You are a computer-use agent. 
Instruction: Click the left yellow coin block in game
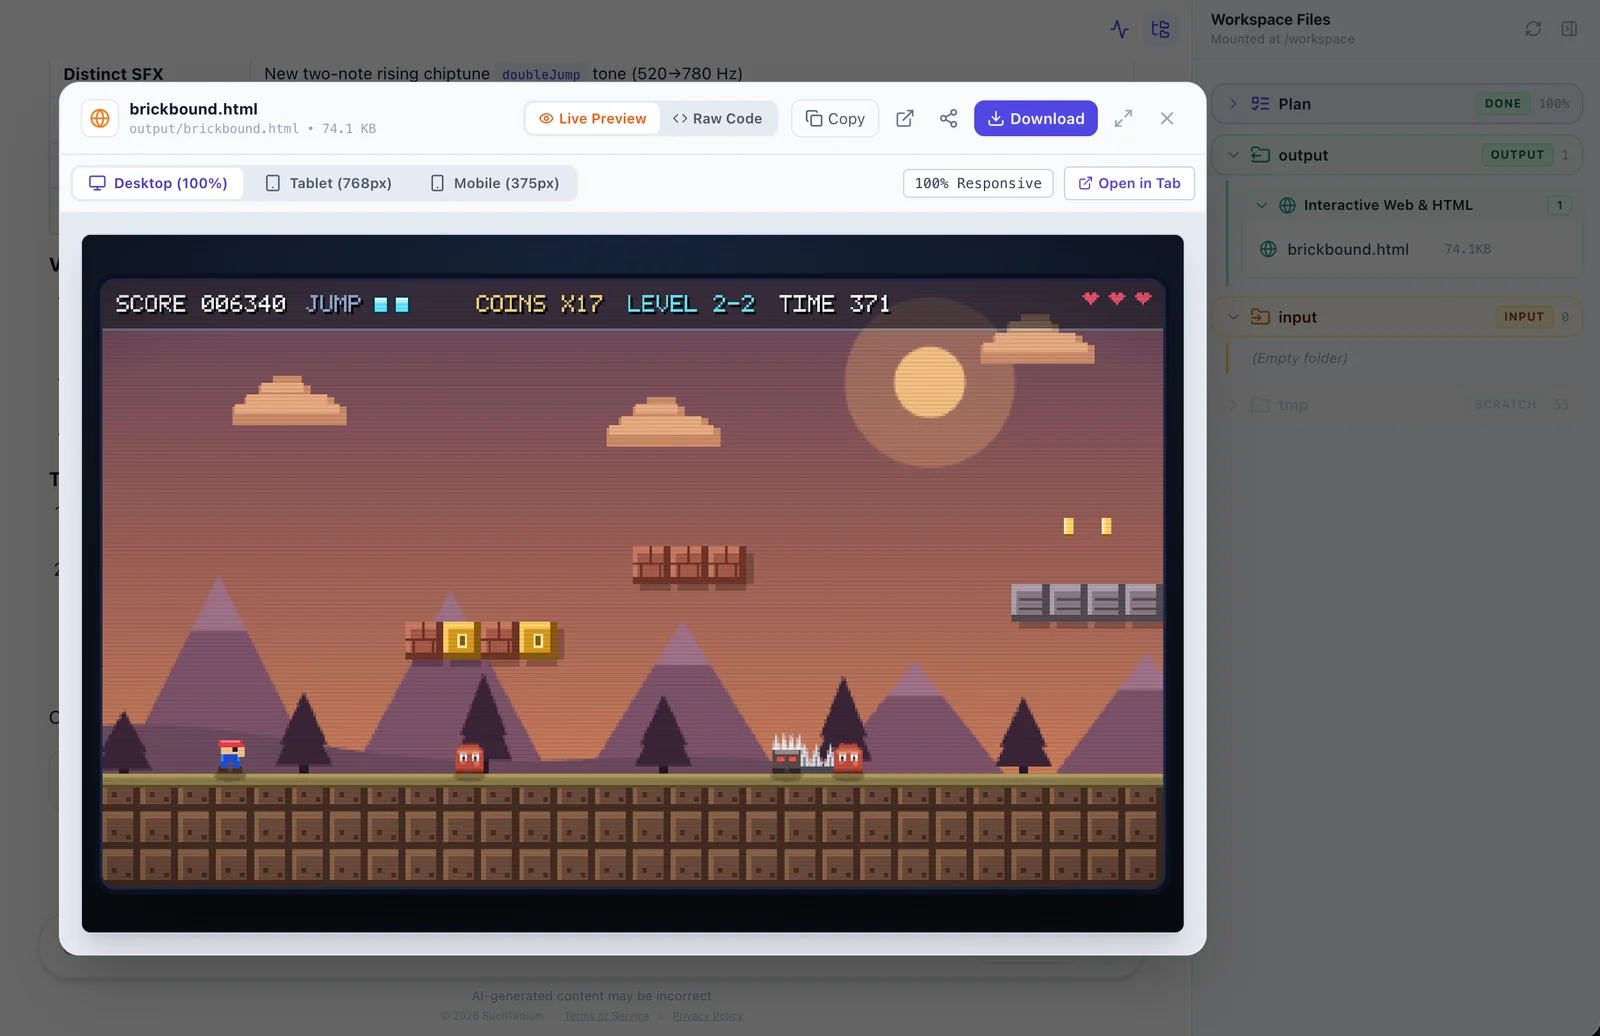(x=461, y=640)
